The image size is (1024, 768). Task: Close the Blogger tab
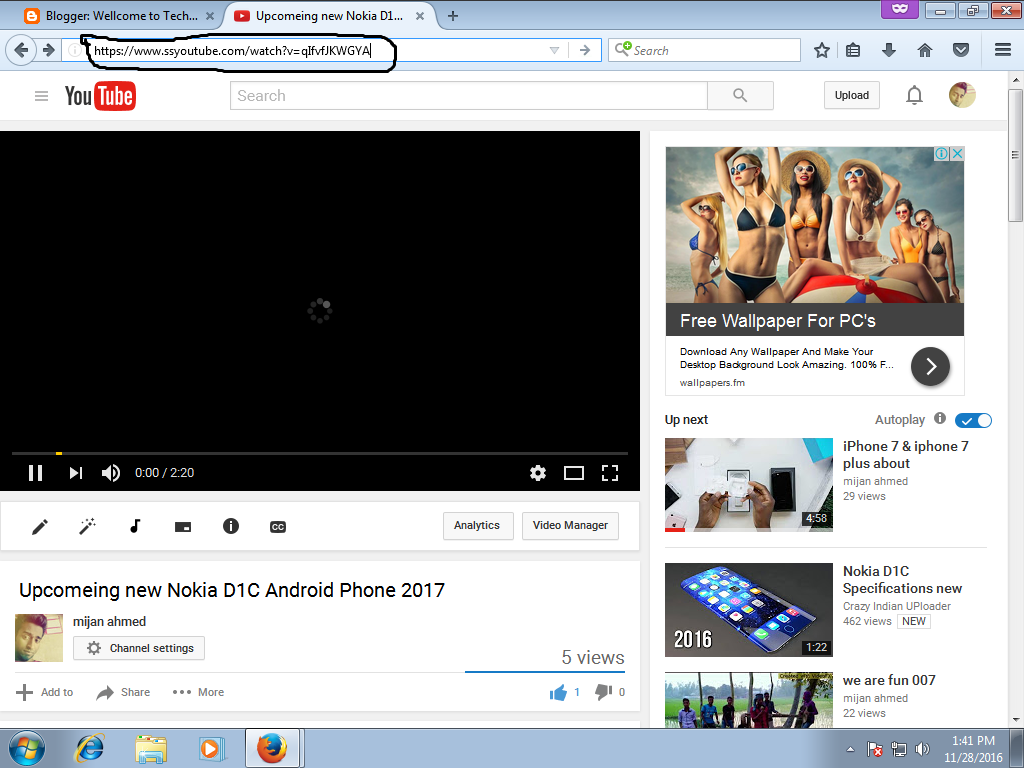(210, 16)
